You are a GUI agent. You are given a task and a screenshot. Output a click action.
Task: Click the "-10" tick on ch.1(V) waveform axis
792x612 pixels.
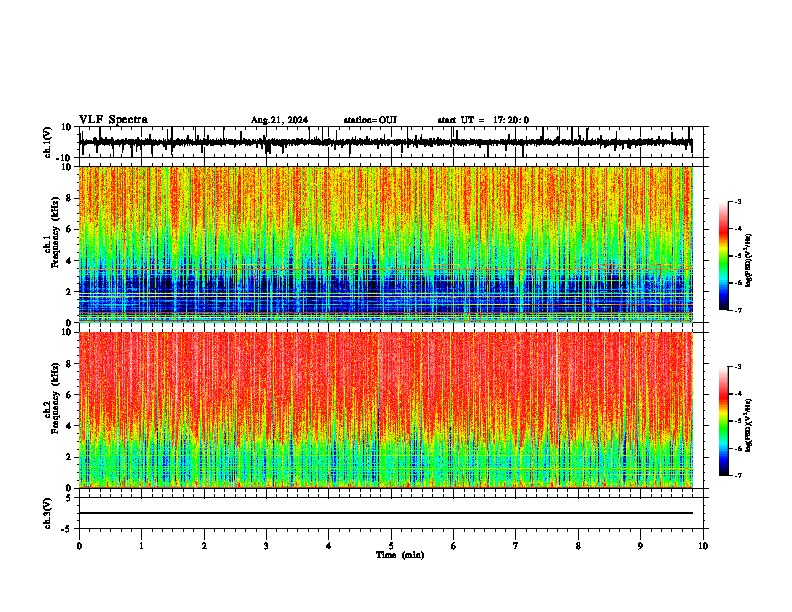click(64, 158)
